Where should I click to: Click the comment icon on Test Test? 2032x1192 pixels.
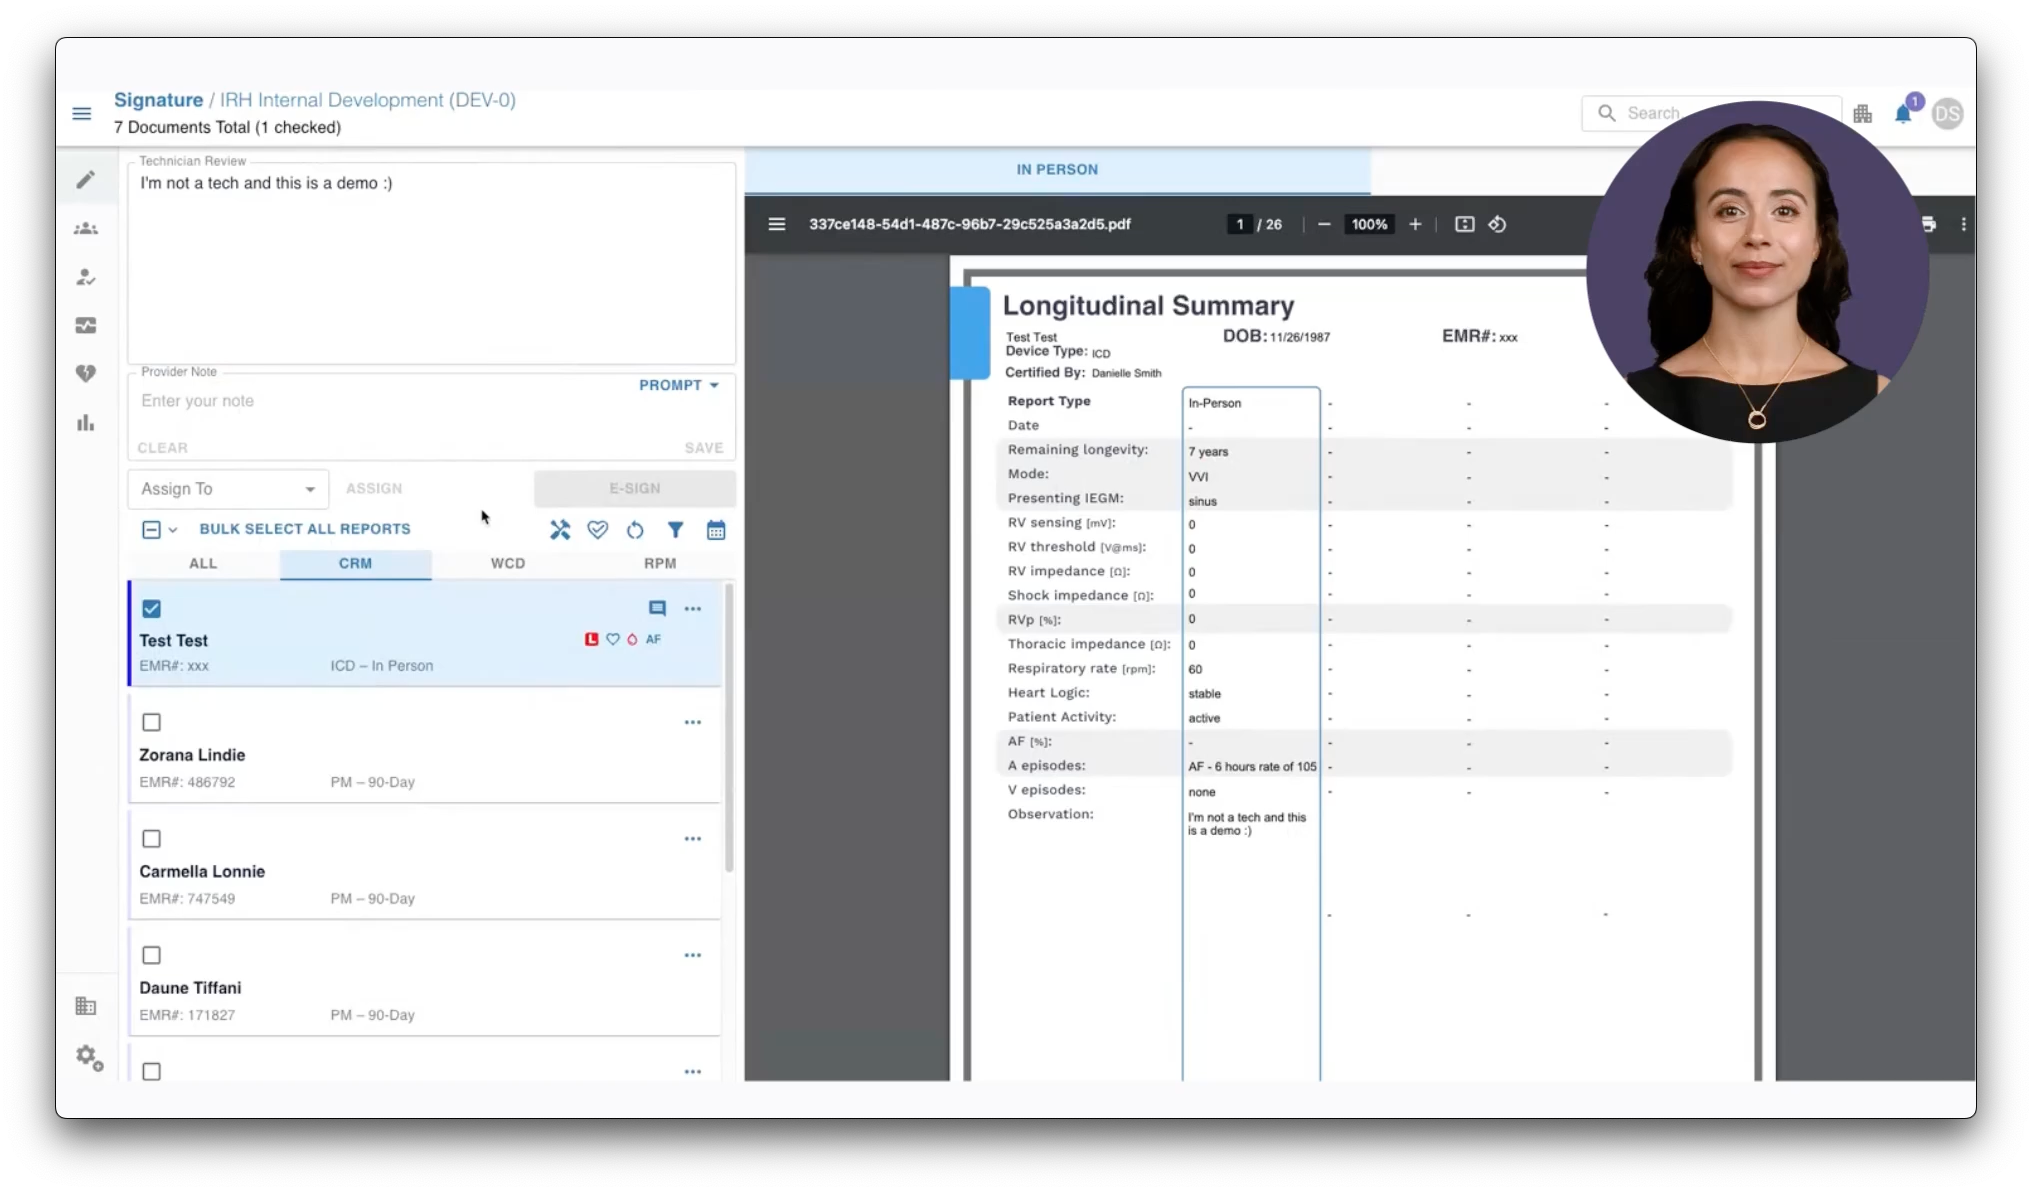(x=657, y=608)
